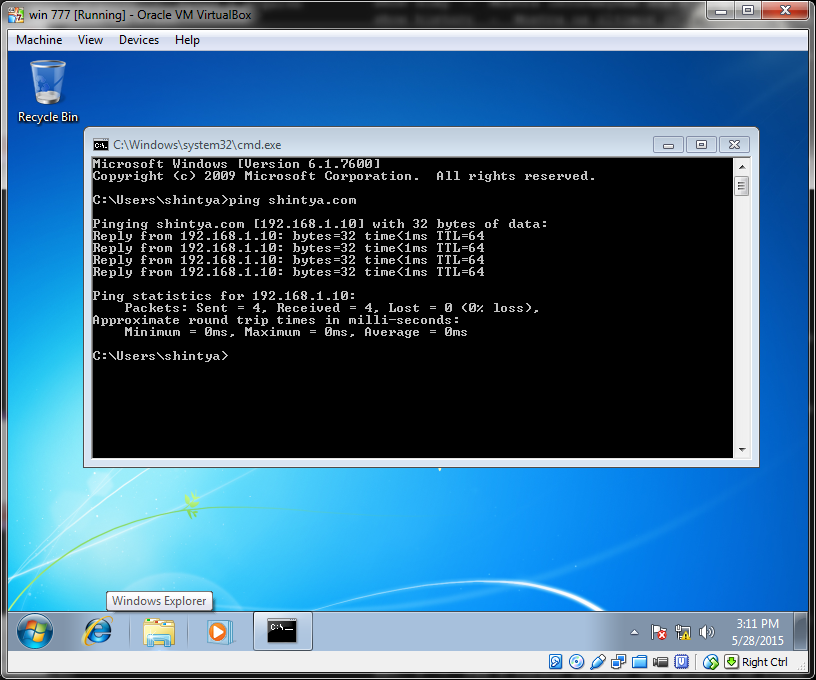Click VirtualBox optical disc indicator
This screenshot has width=816, height=680.
coord(576,662)
